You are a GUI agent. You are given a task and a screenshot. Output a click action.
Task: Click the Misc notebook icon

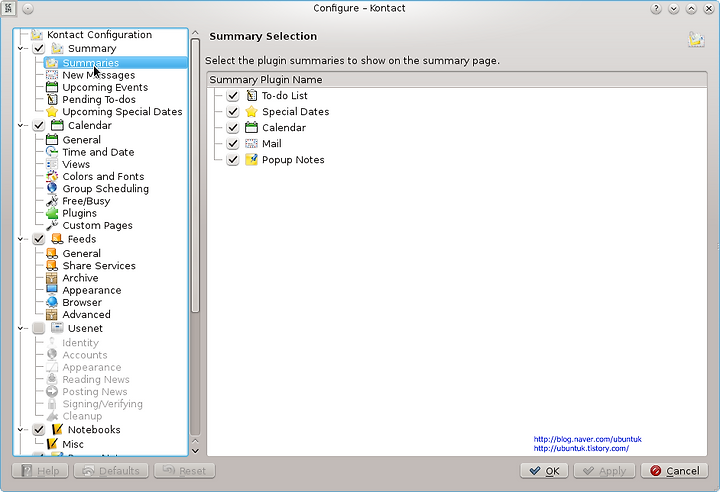click(x=52, y=444)
